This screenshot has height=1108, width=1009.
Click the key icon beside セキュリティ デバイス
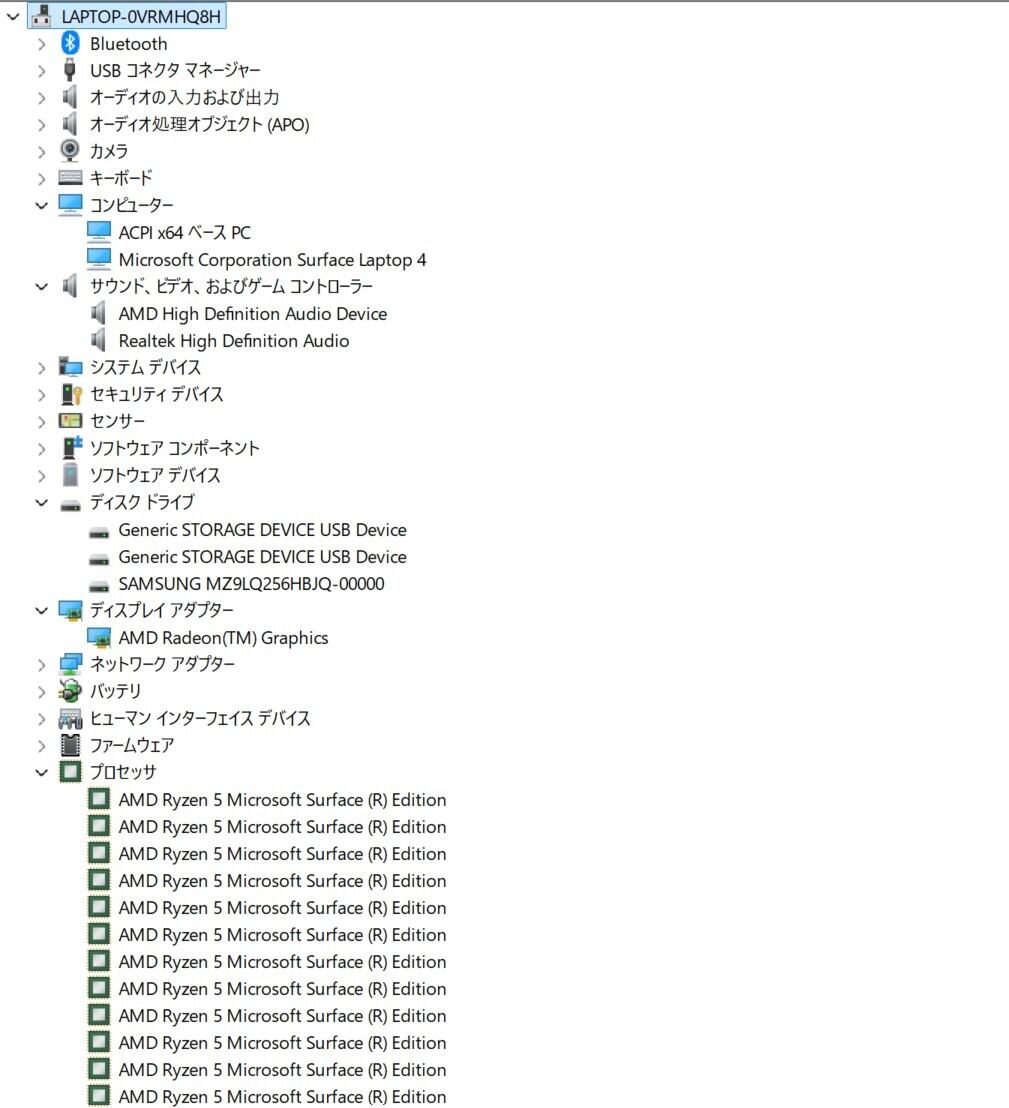(70, 394)
